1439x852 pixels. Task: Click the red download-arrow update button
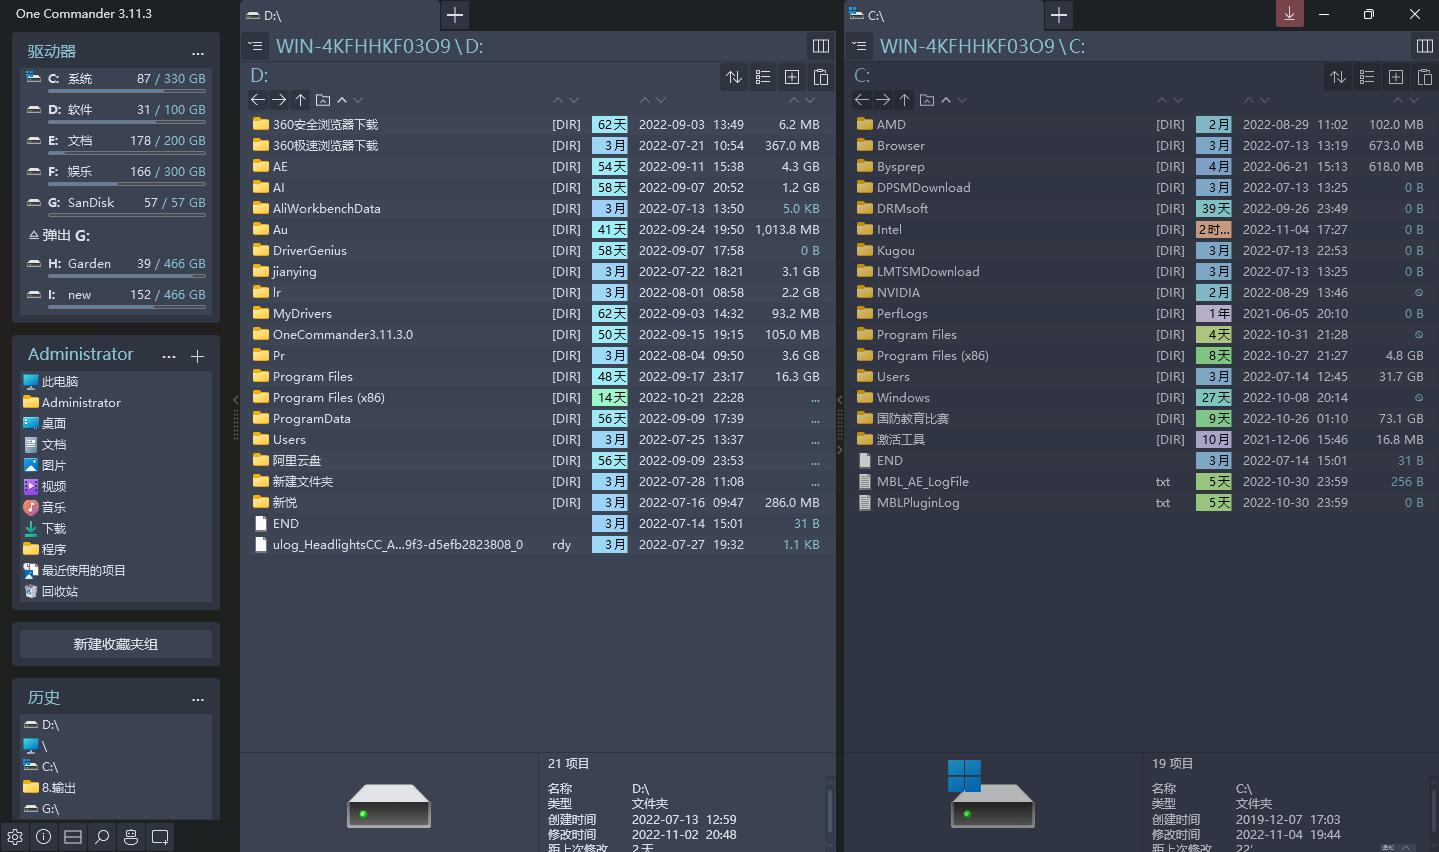[x=1289, y=14]
